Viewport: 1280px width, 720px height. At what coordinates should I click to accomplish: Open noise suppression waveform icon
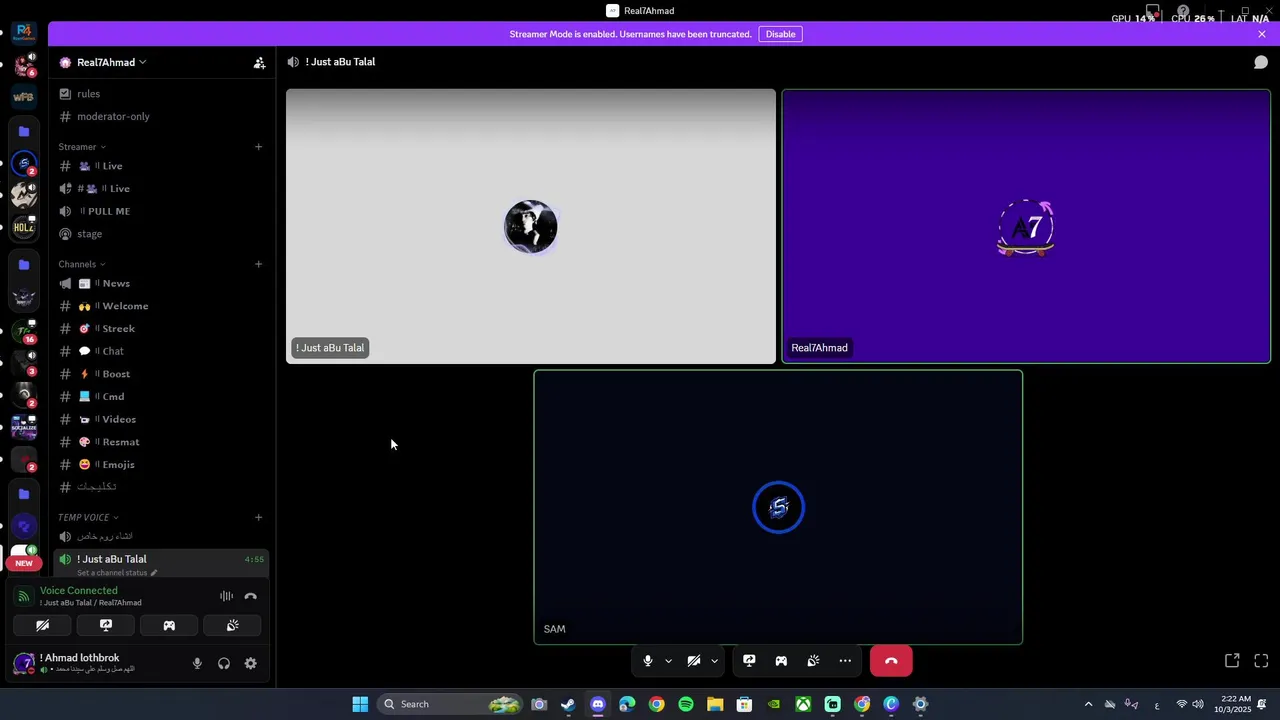(x=227, y=596)
